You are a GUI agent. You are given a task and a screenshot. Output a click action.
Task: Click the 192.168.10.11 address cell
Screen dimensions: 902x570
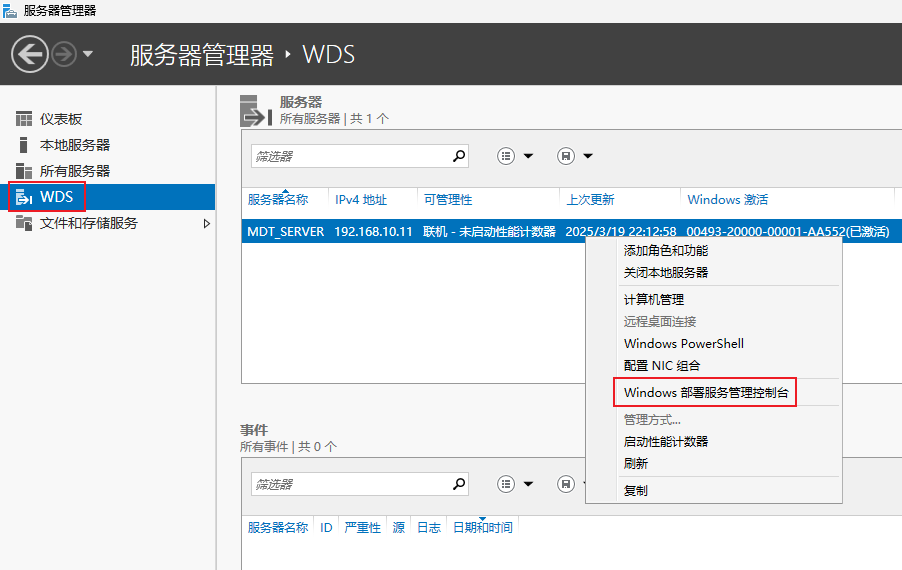(373, 231)
